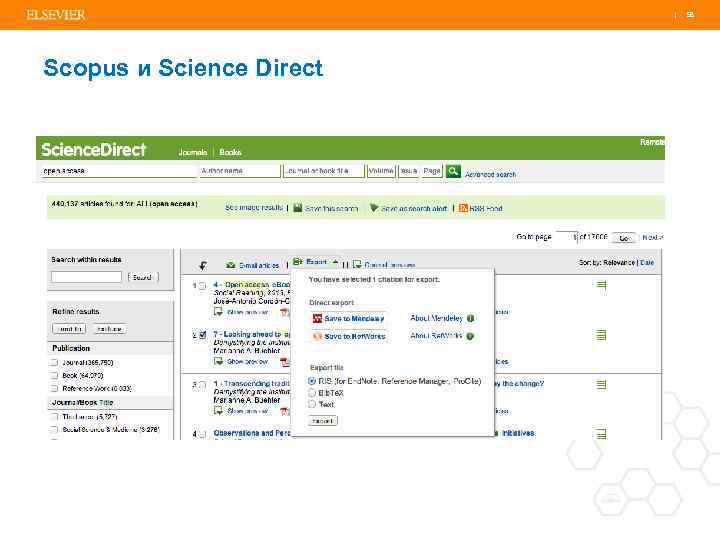Open the Books tab
The height and width of the screenshot is (540, 720).
pyautogui.click(x=230, y=152)
